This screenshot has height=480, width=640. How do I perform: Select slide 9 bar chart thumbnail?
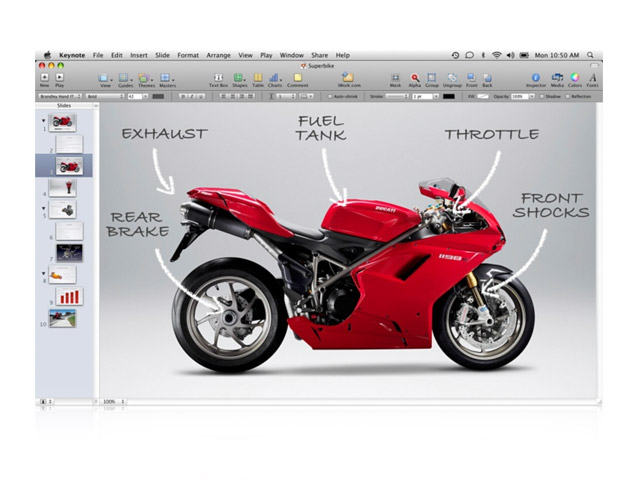(x=69, y=296)
